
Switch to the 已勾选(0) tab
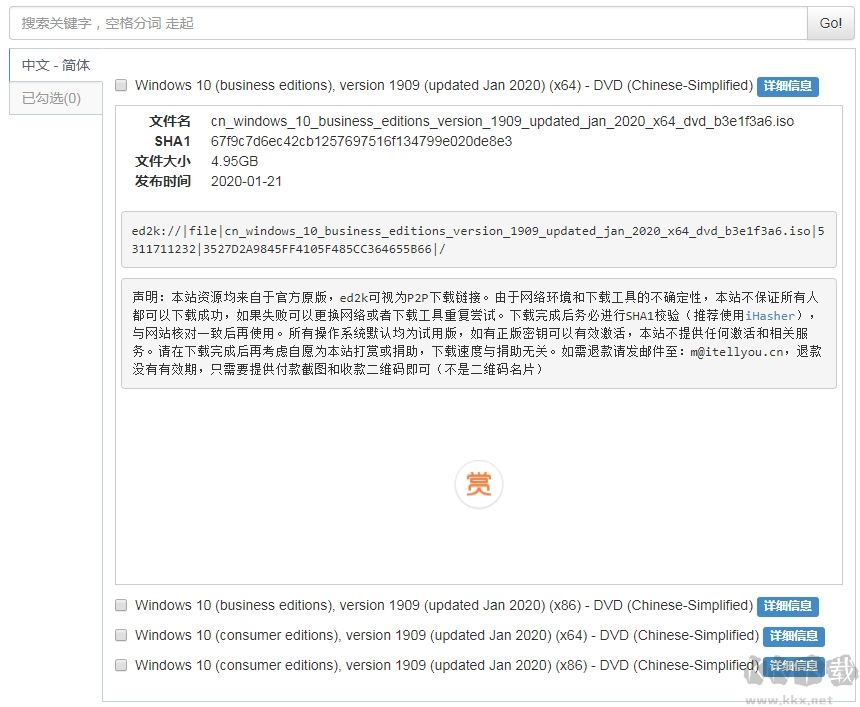coord(56,98)
